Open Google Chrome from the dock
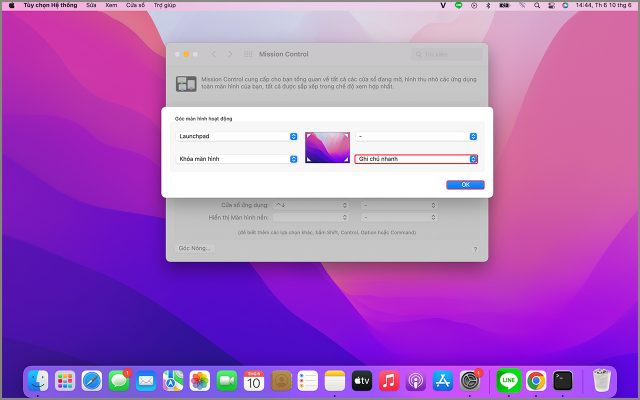This screenshot has width=640, height=400. click(536, 380)
